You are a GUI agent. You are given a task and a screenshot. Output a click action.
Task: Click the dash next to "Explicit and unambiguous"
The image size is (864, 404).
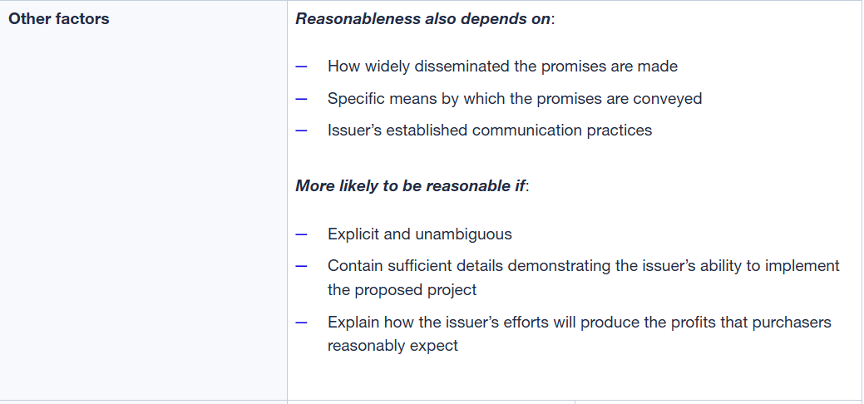(302, 234)
